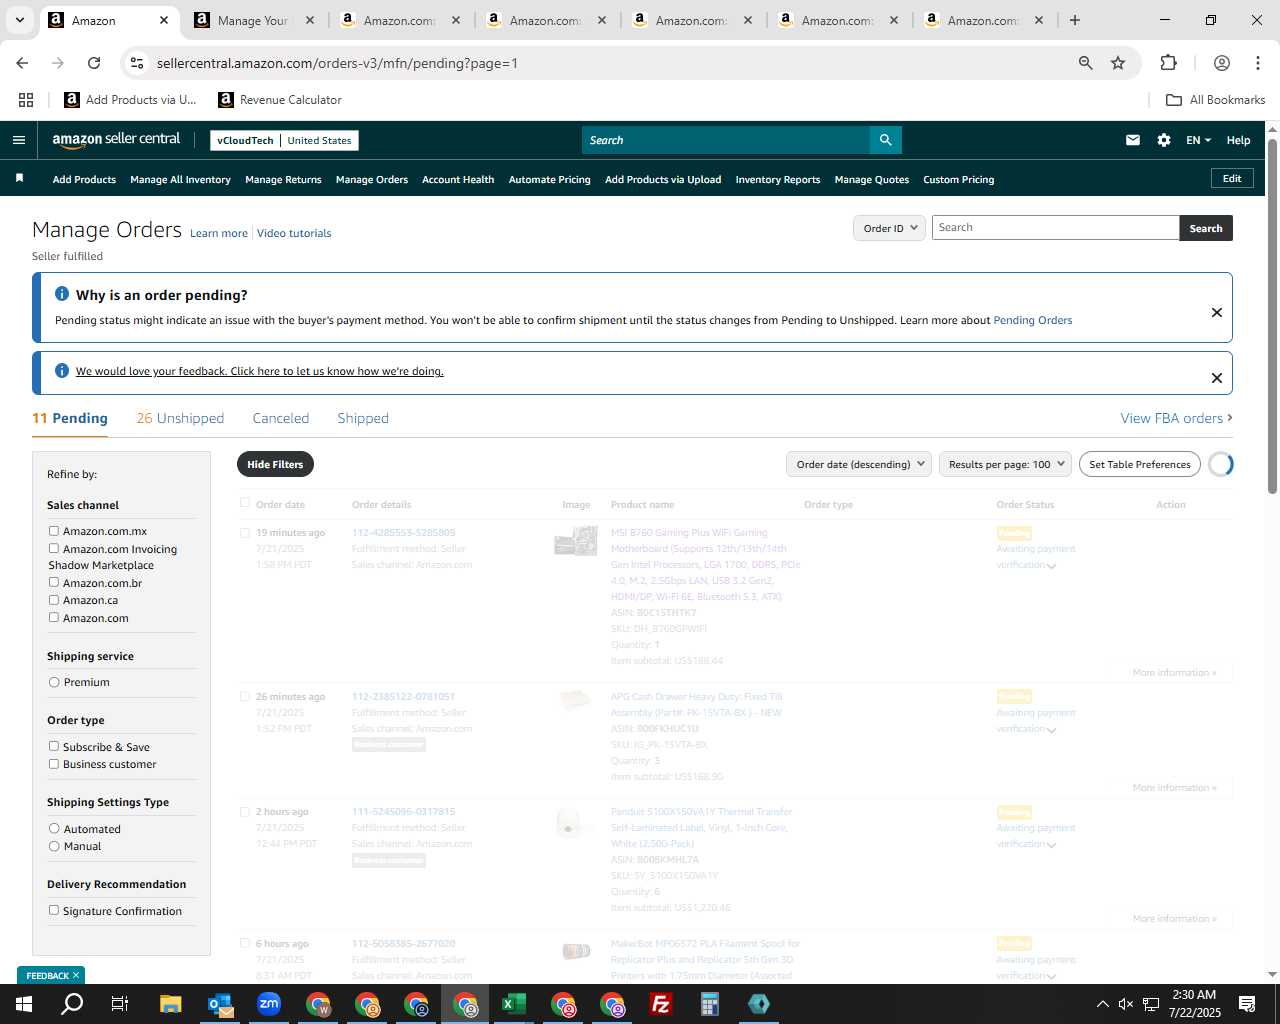This screenshot has width=1280, height=1024.
Task: Check the Amazon.com.br sales channel
Action: (54, 582)
